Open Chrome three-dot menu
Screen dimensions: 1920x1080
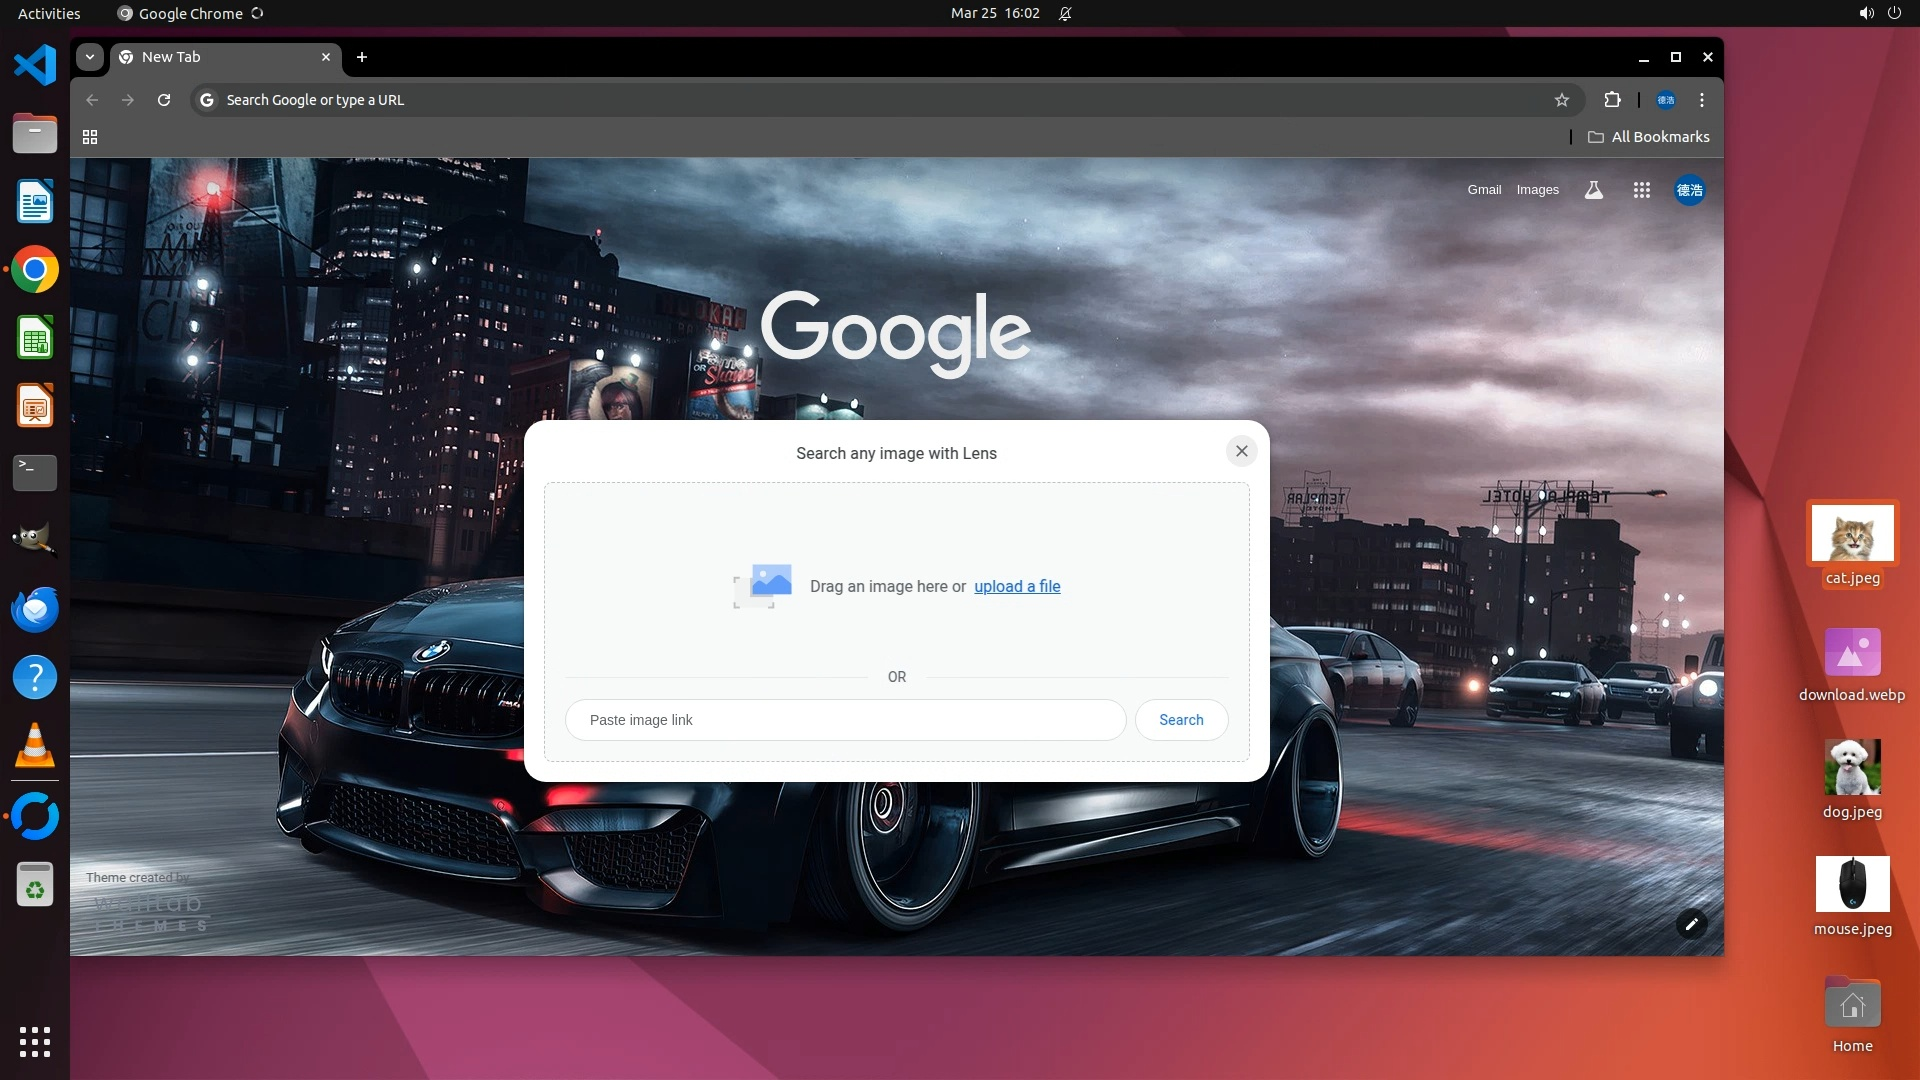coord(1701,100)
